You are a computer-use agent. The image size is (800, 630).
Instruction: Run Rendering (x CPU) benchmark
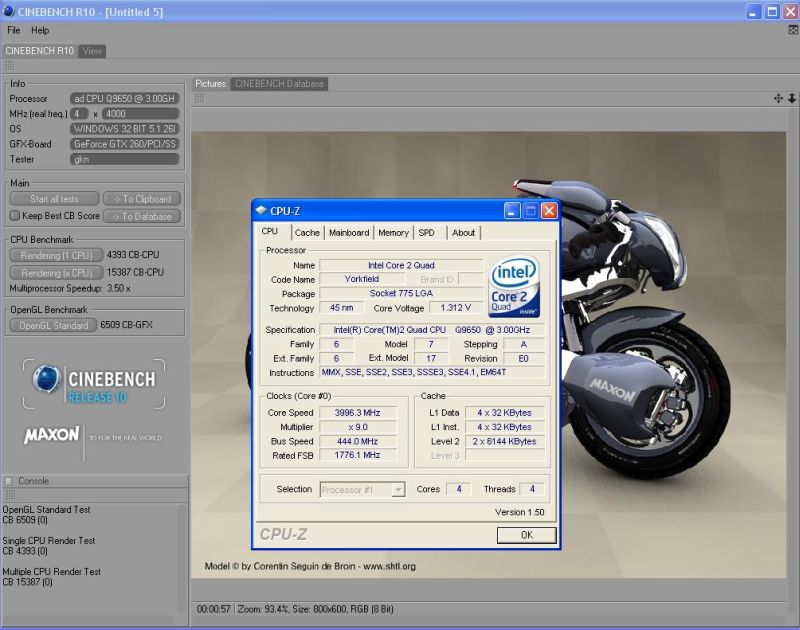[56, 273]
